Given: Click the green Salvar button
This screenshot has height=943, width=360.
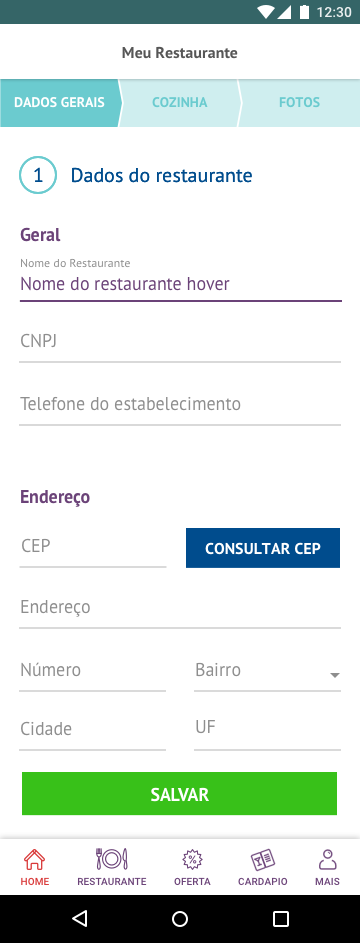Looking at the screenshot, I should [179, 794].
